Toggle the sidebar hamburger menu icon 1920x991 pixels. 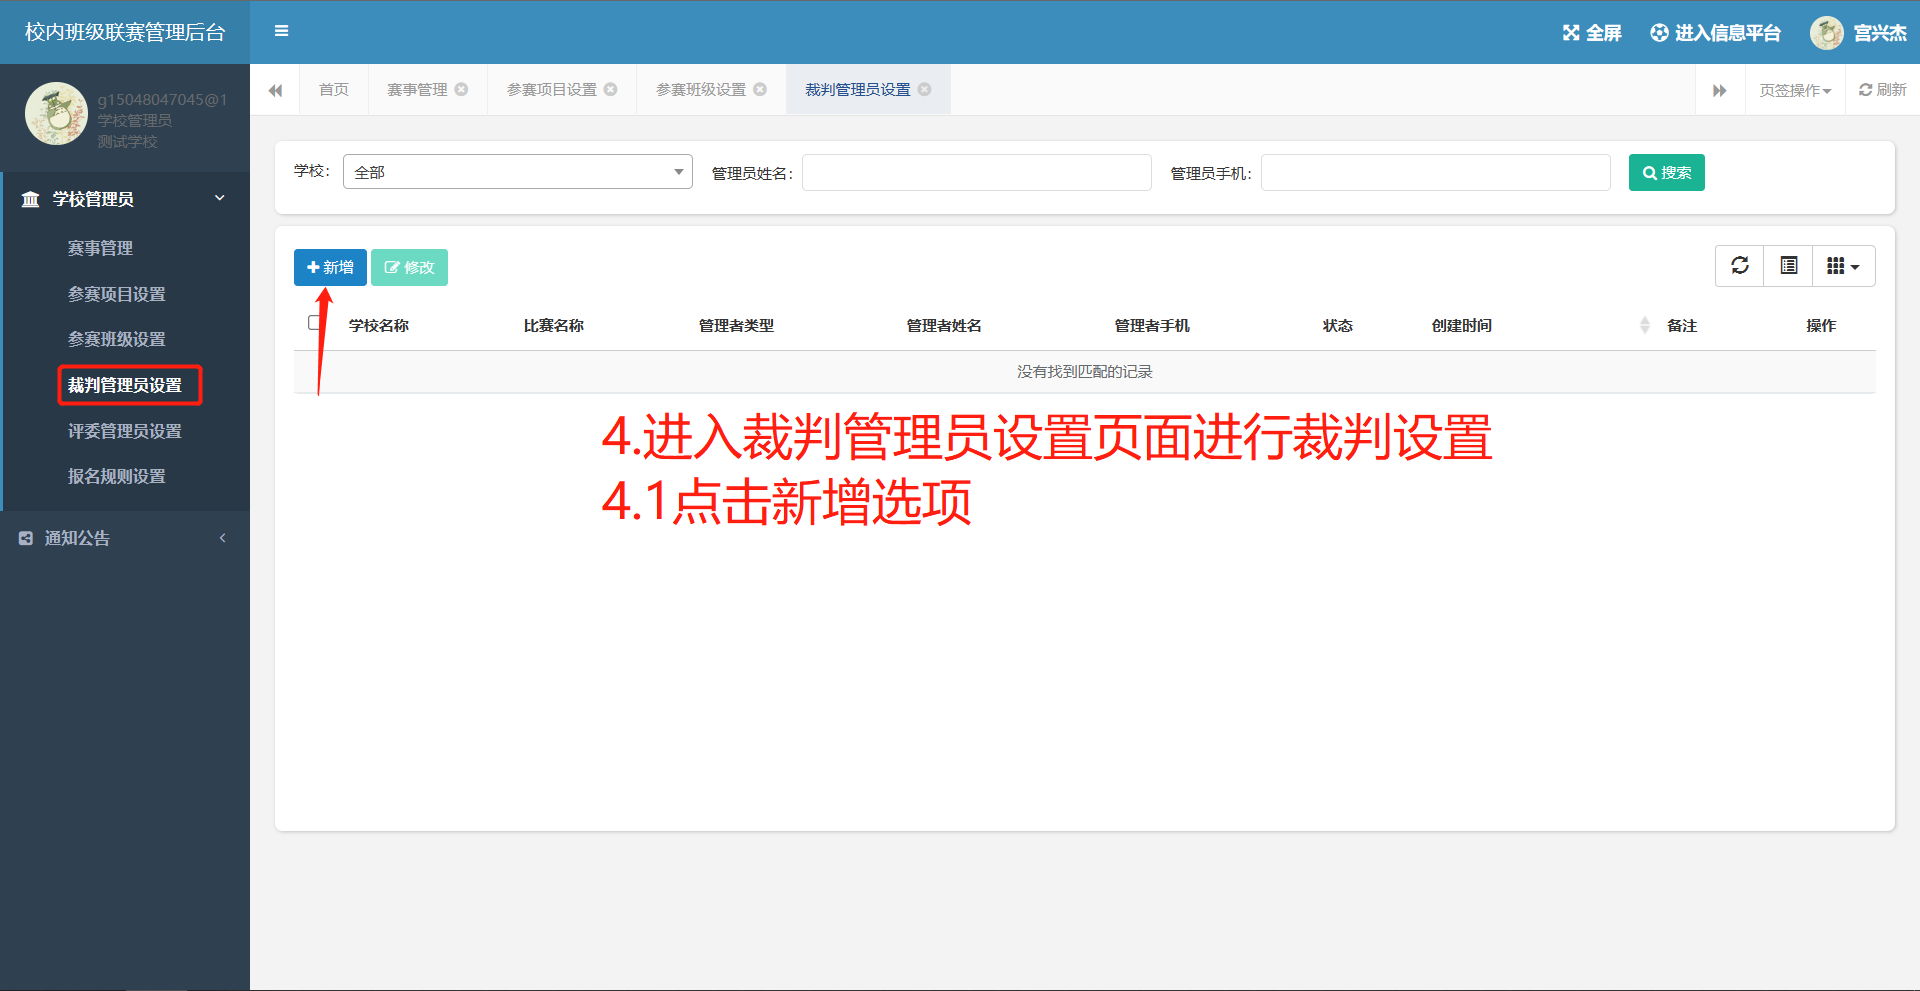(281, 31)
